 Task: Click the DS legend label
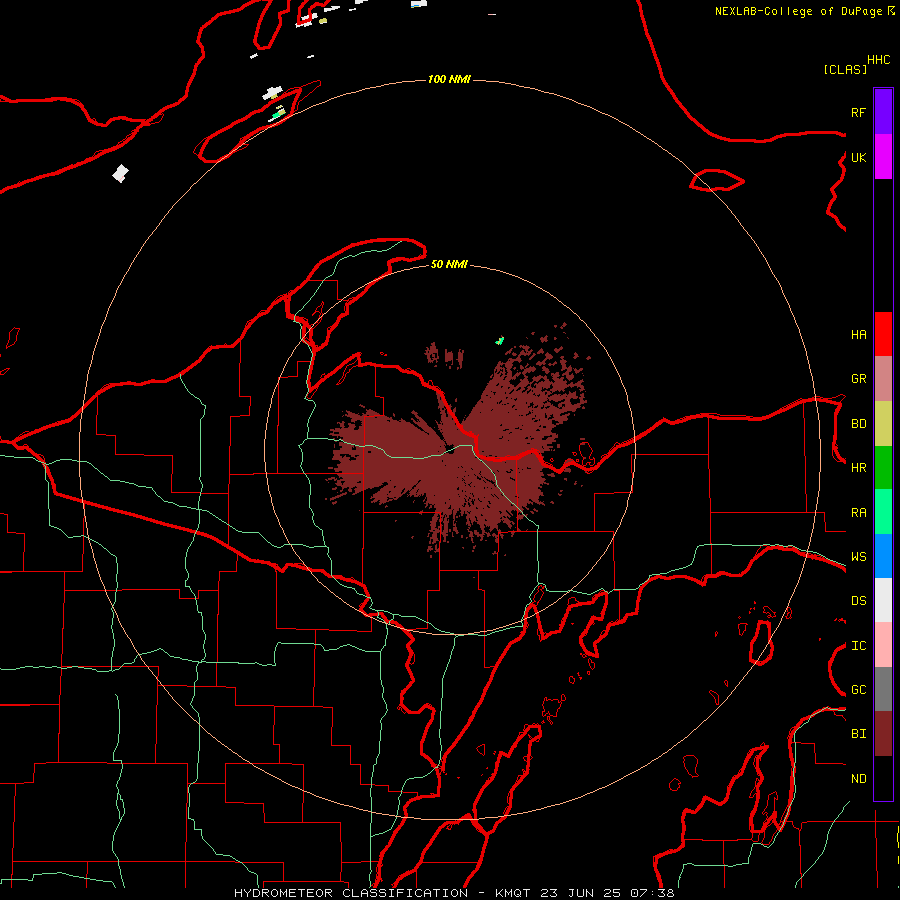(859, 601)
